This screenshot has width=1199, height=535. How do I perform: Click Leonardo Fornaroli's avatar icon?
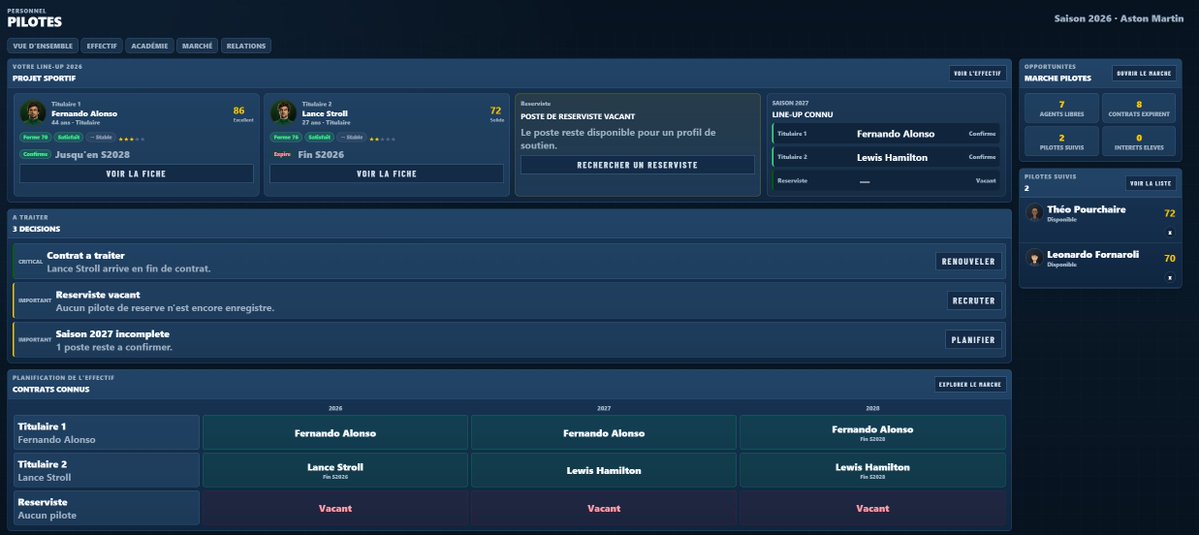[x=1035, y=258]
